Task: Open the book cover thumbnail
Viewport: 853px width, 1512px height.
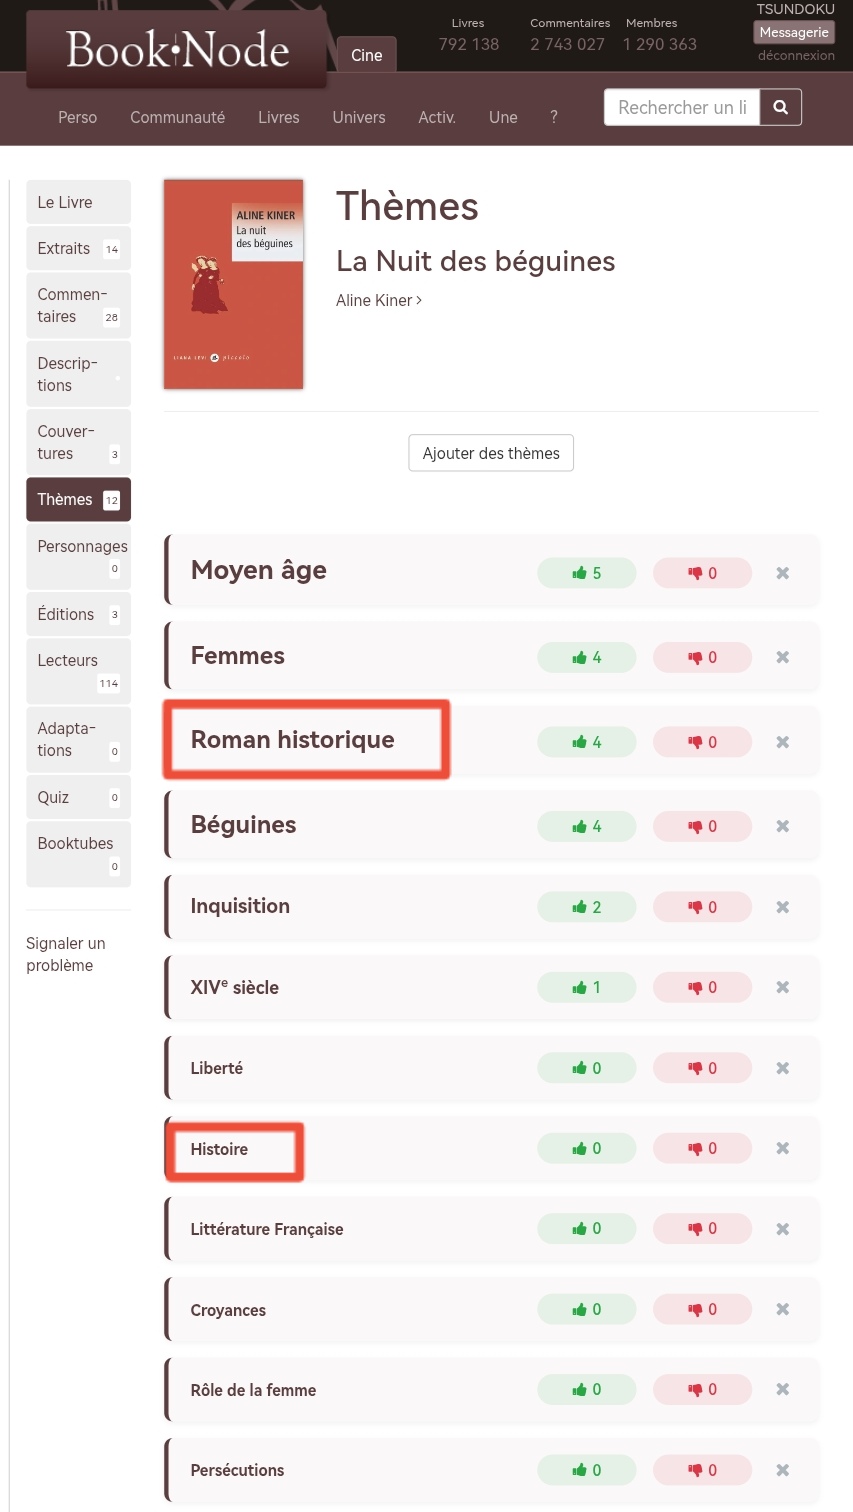Action: click(x=234, y=284)
